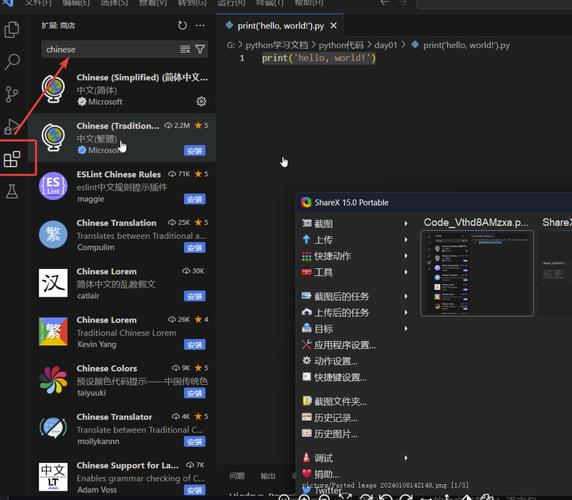Open 上传后的任务 submenu in ShareX
The image size is (572, 500).
[355, 313]
